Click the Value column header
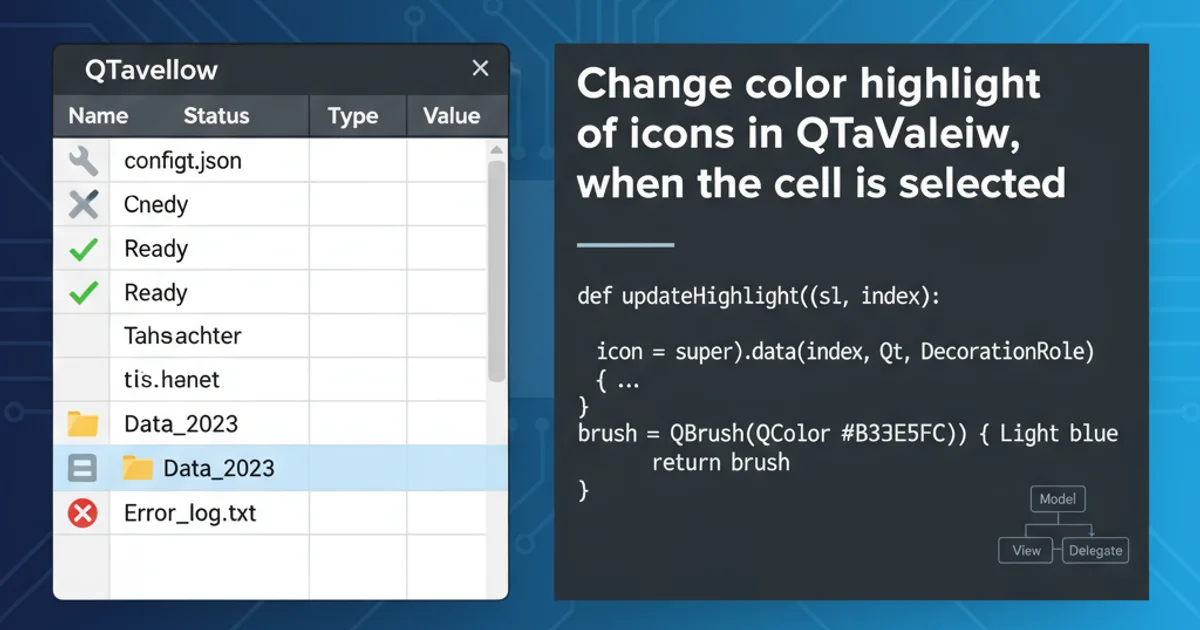Screen dimensions: 1200x630 point(451,116)
